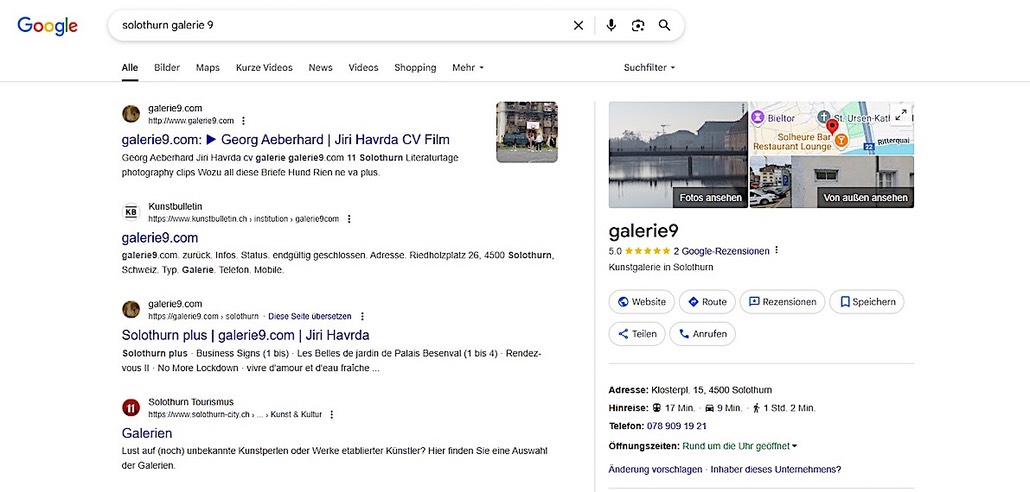This screenshot has width=1030, height=492.
Task: Click the red location pin on map
Action: [x=832, y=126]
